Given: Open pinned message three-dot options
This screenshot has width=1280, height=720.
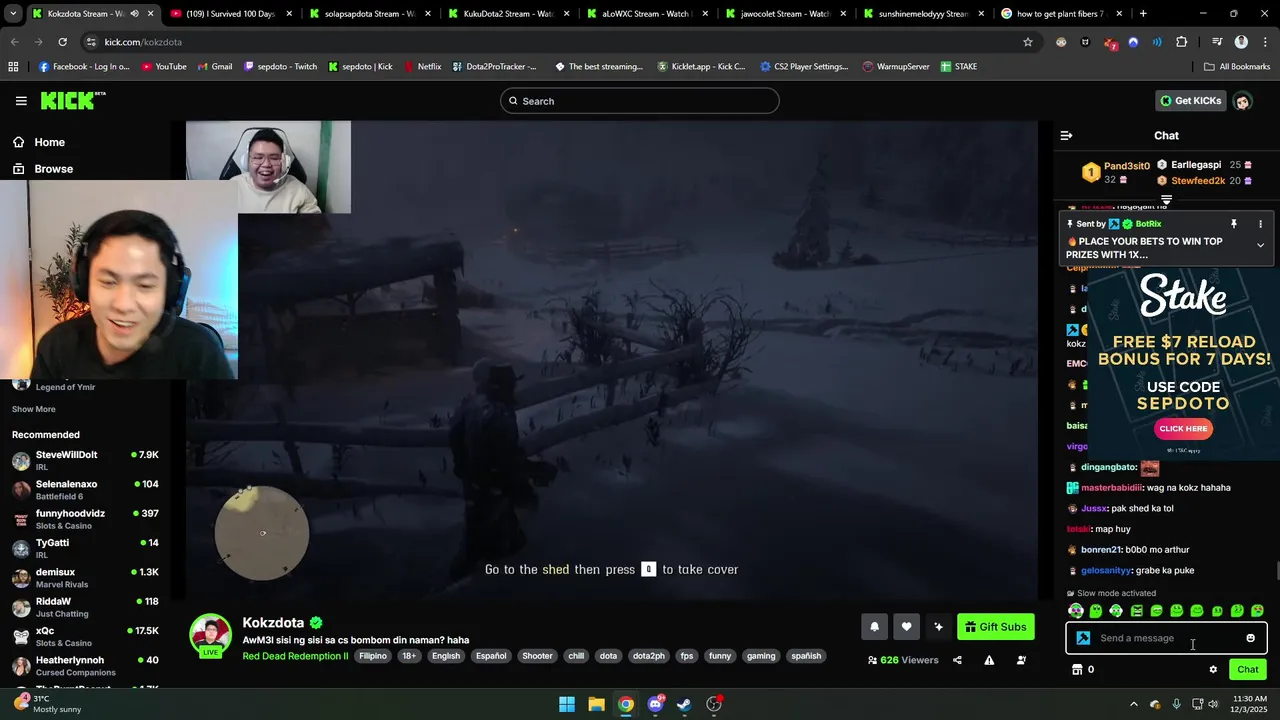Looking at the screenshot, I should [x=1260, y=224].
